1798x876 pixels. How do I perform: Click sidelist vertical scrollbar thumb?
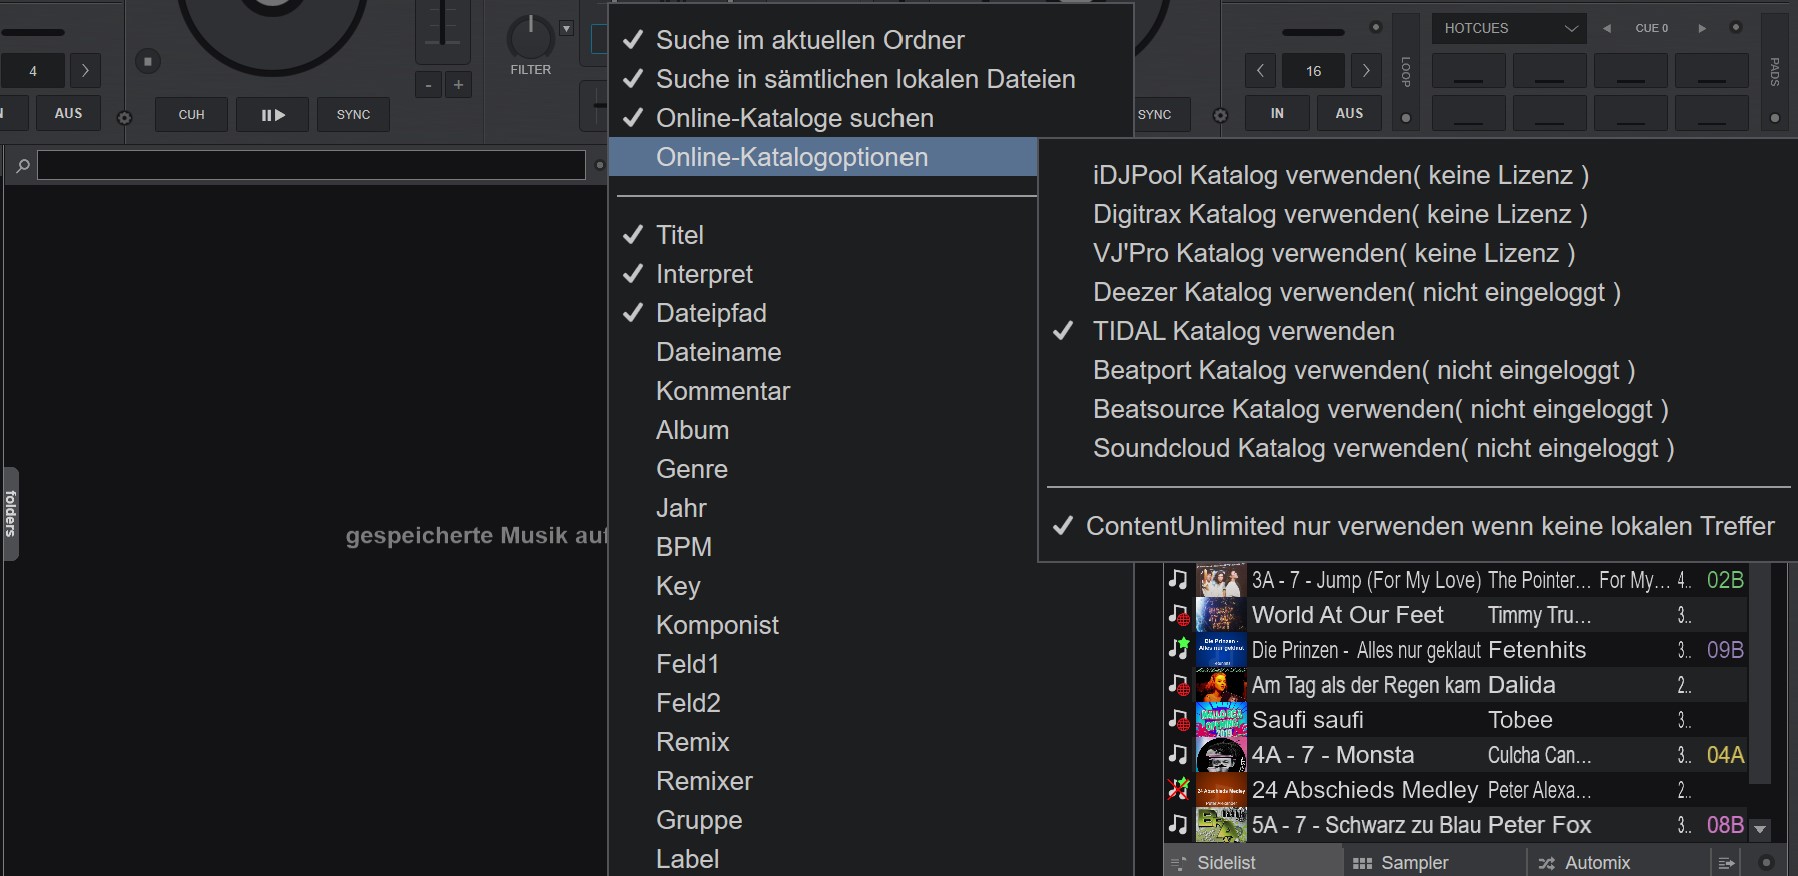point(1761,673)
